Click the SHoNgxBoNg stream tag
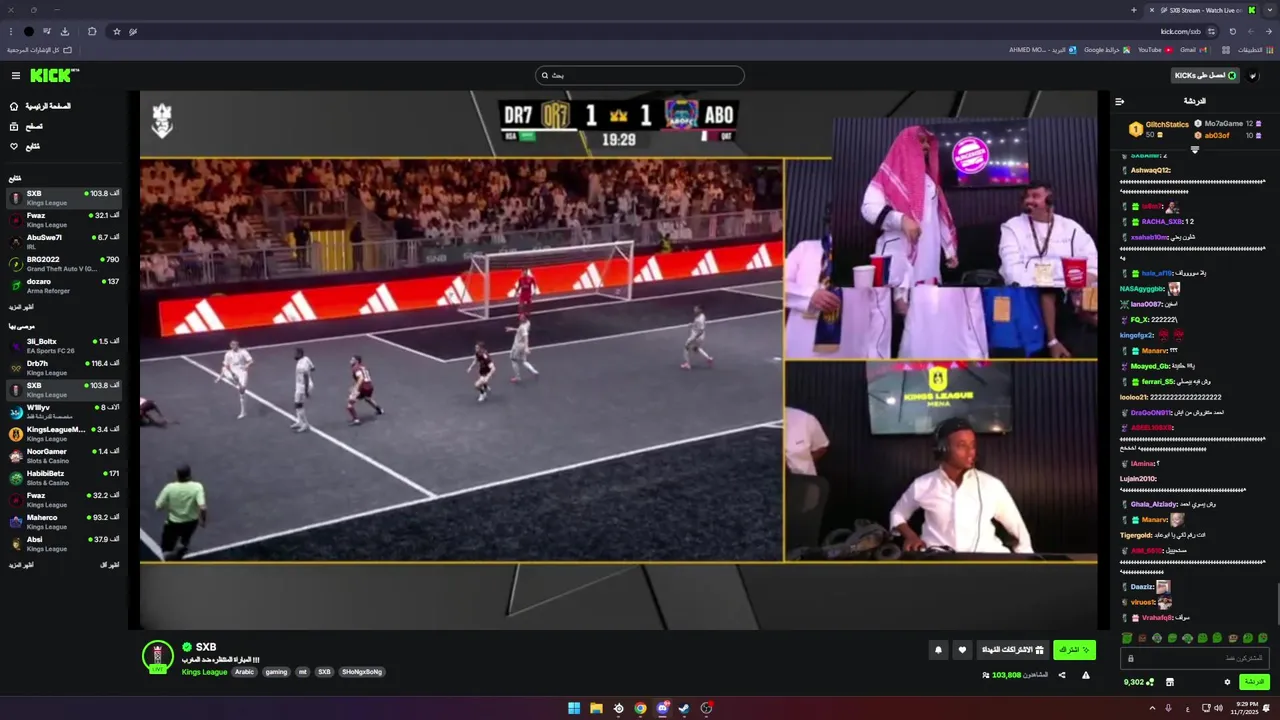This screenshot has height=720, width=1280. [362, 672]
